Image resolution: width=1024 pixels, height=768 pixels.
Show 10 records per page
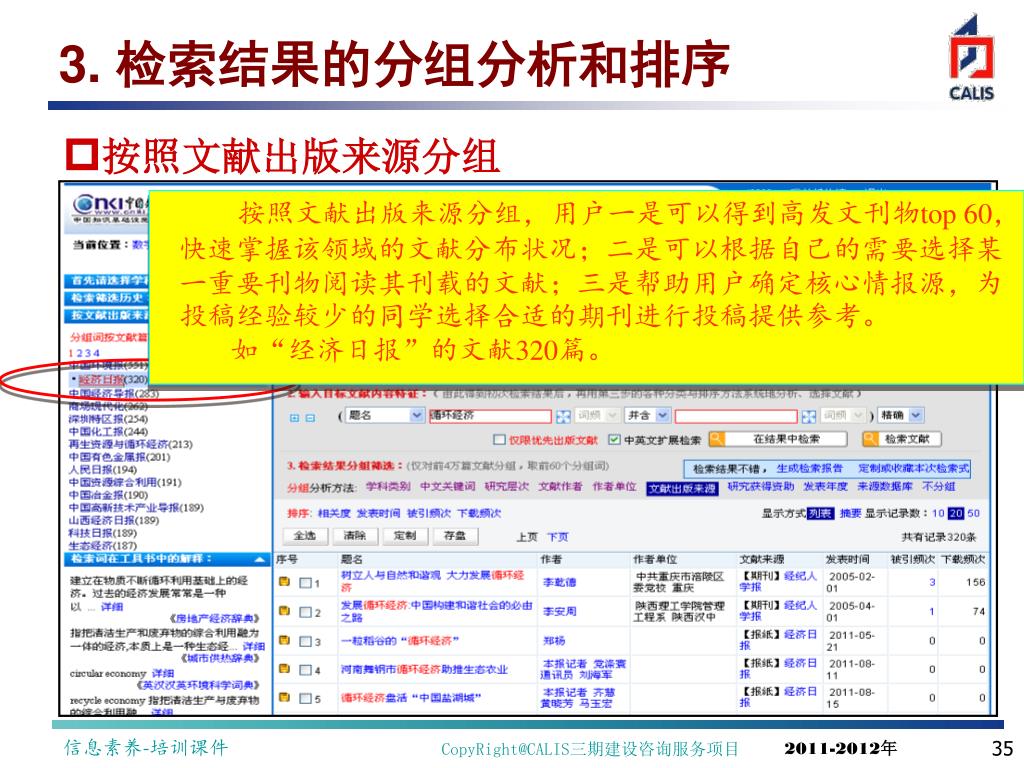point(938,513)
